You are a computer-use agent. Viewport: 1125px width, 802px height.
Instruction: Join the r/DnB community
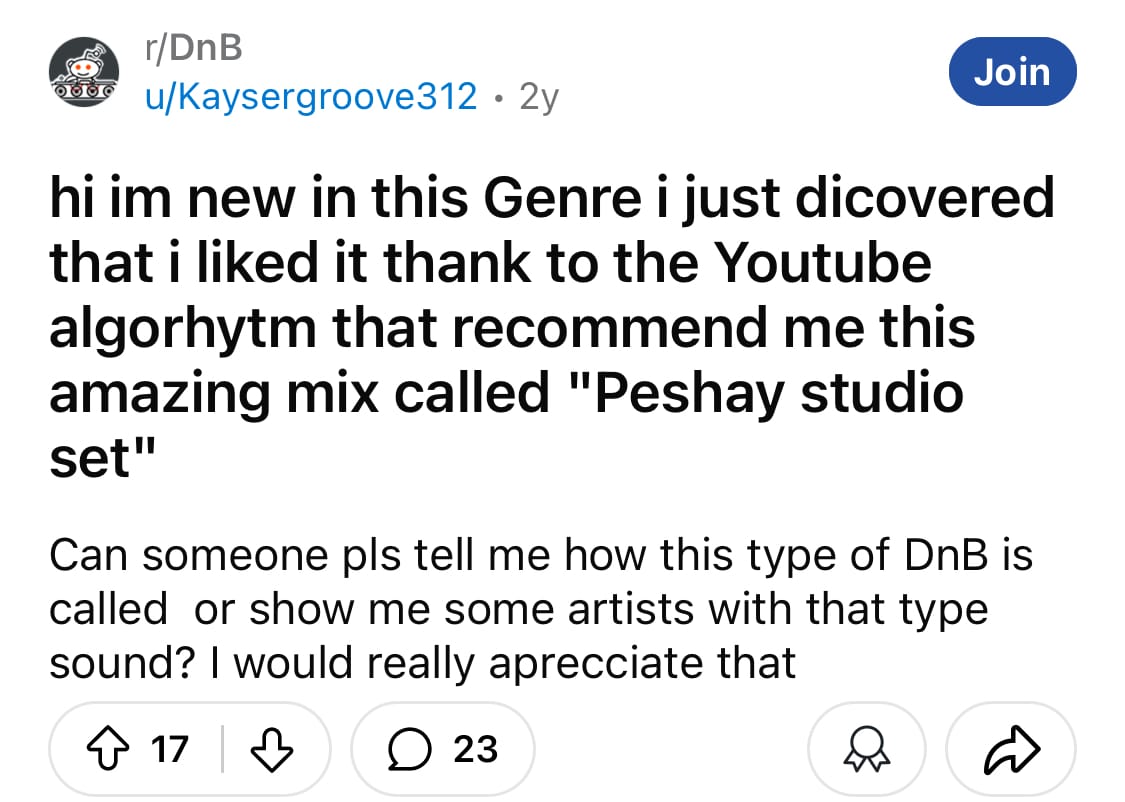(x=1012, y=71)
